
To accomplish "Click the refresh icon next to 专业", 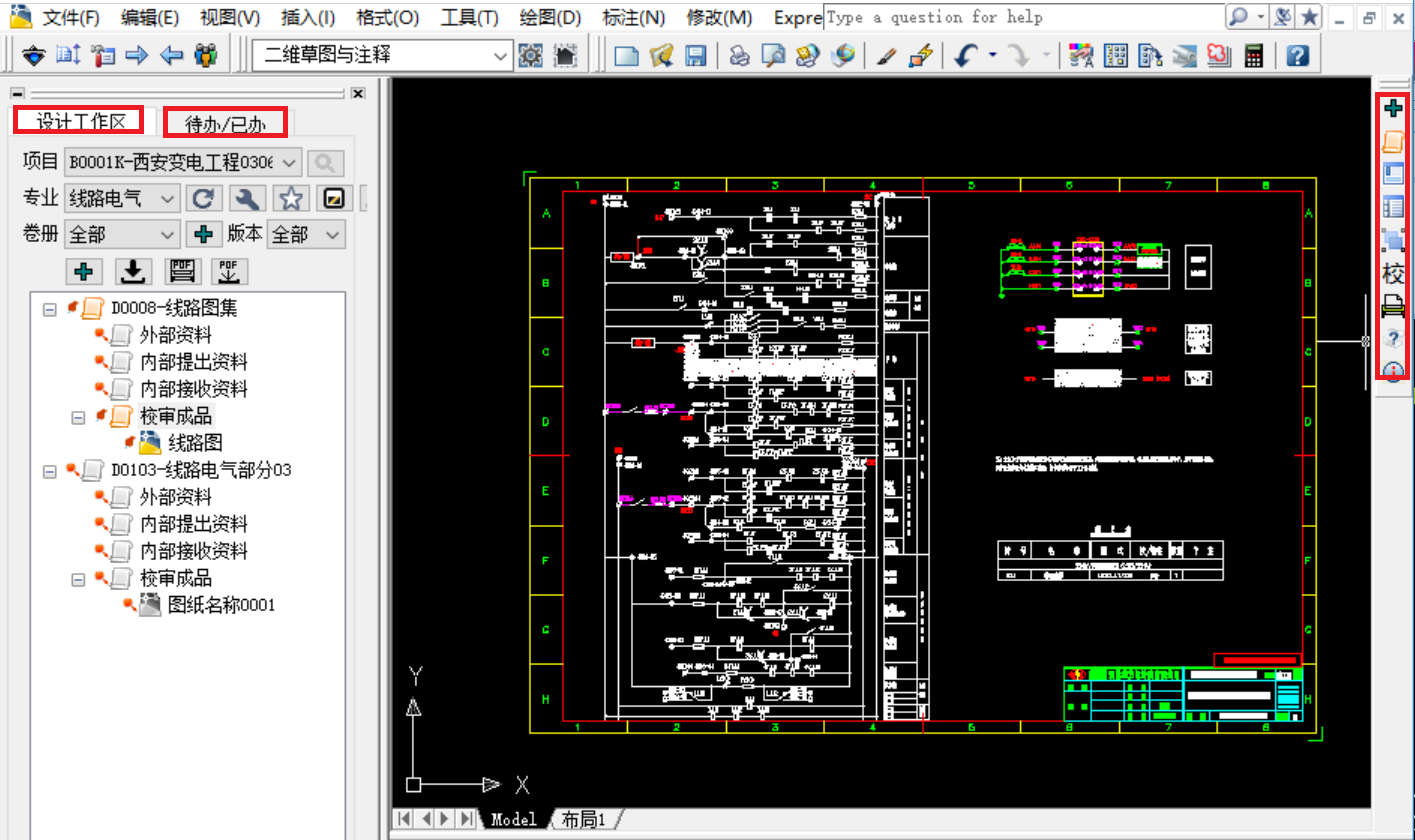I will tap(203, 198).
